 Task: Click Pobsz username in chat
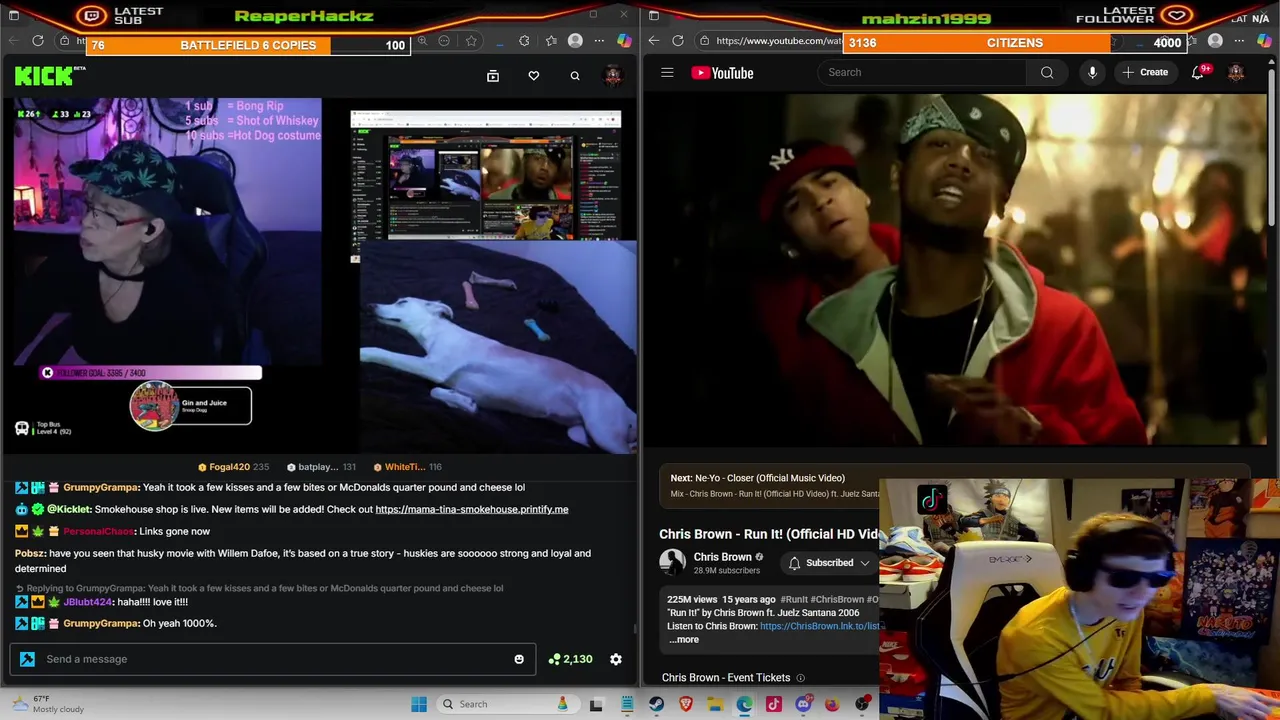(30, 553)
